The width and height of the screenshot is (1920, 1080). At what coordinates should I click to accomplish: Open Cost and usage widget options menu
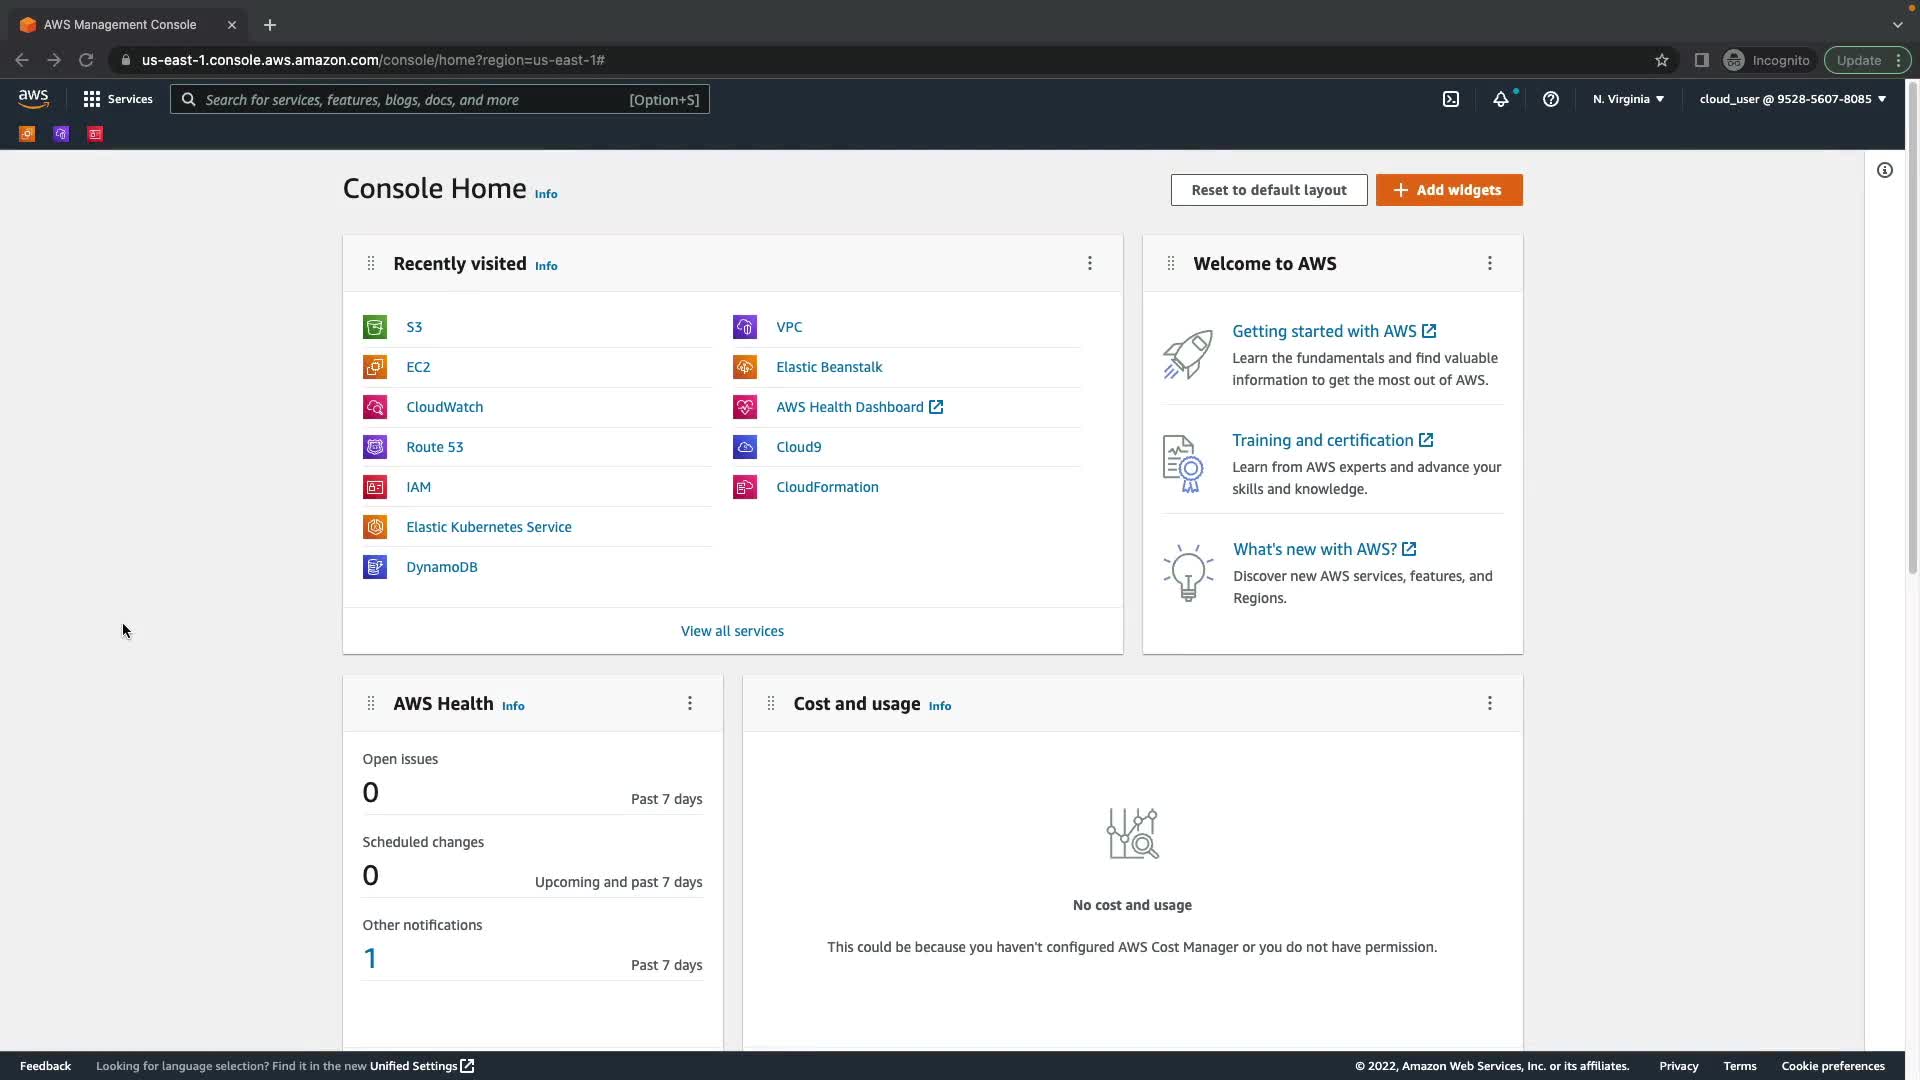pyautogui.click(x=1490, y=703)
